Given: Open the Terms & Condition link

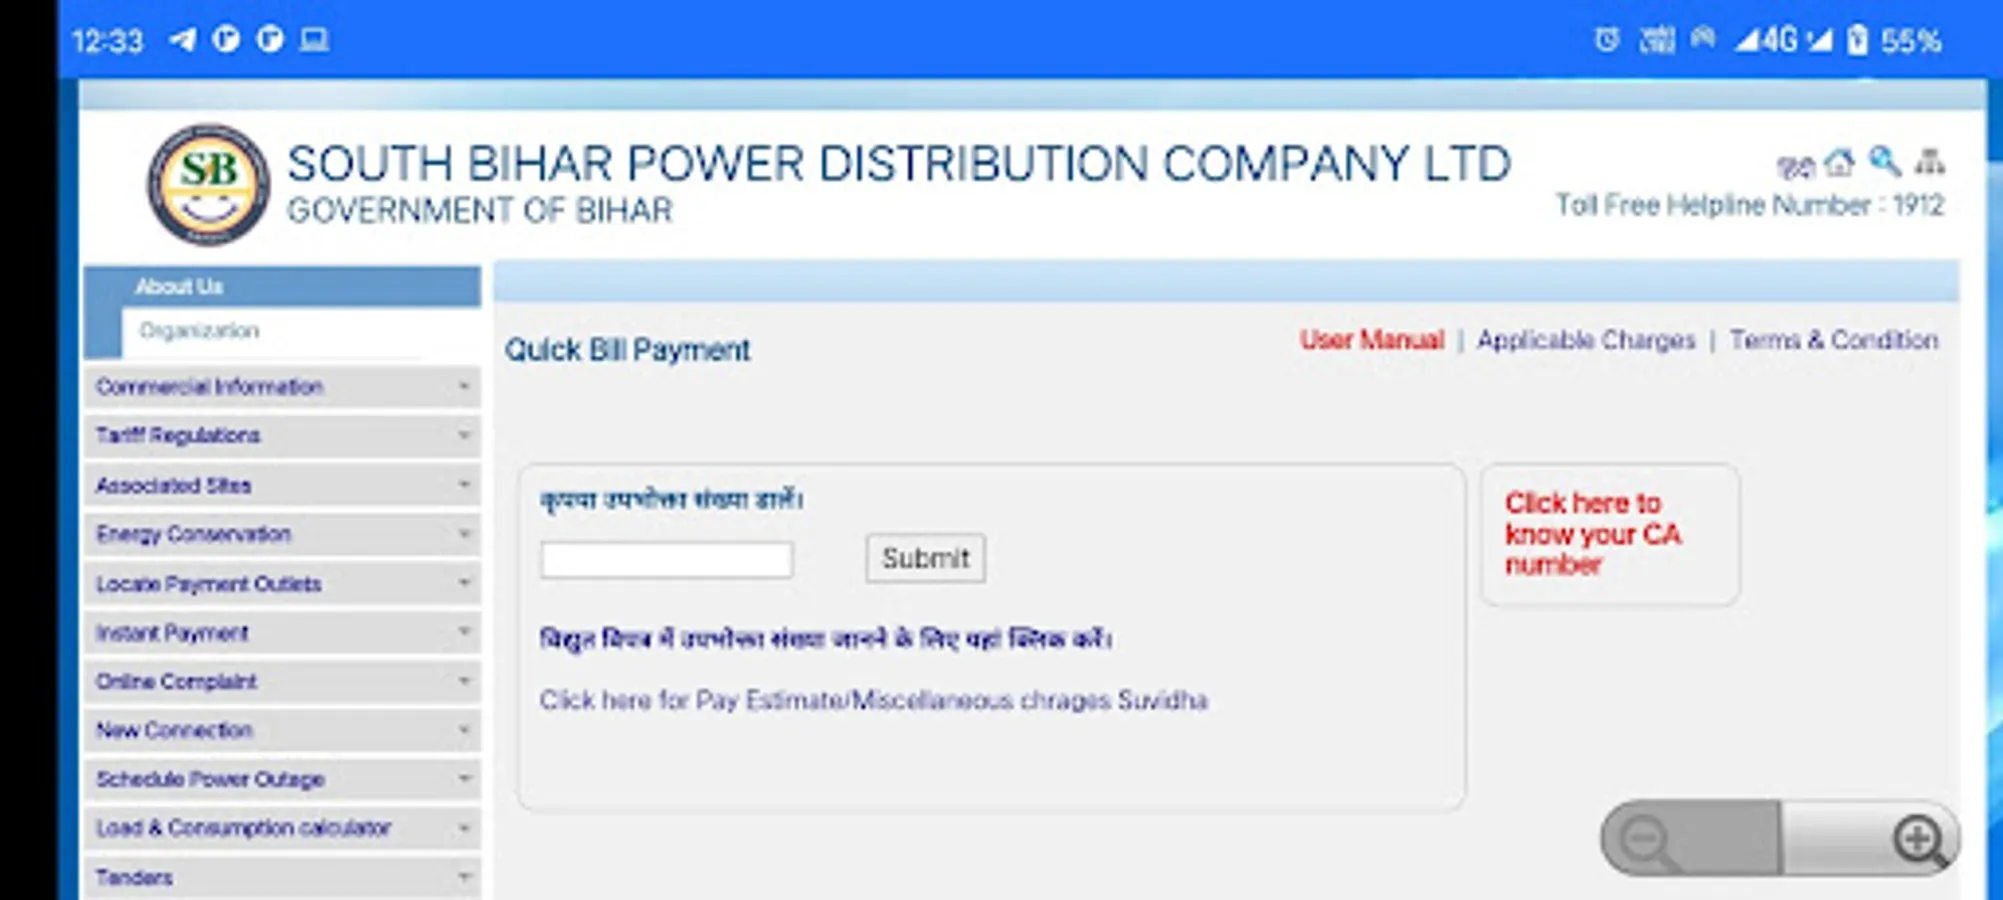Looking at the screenshot, I should 1834,340.
